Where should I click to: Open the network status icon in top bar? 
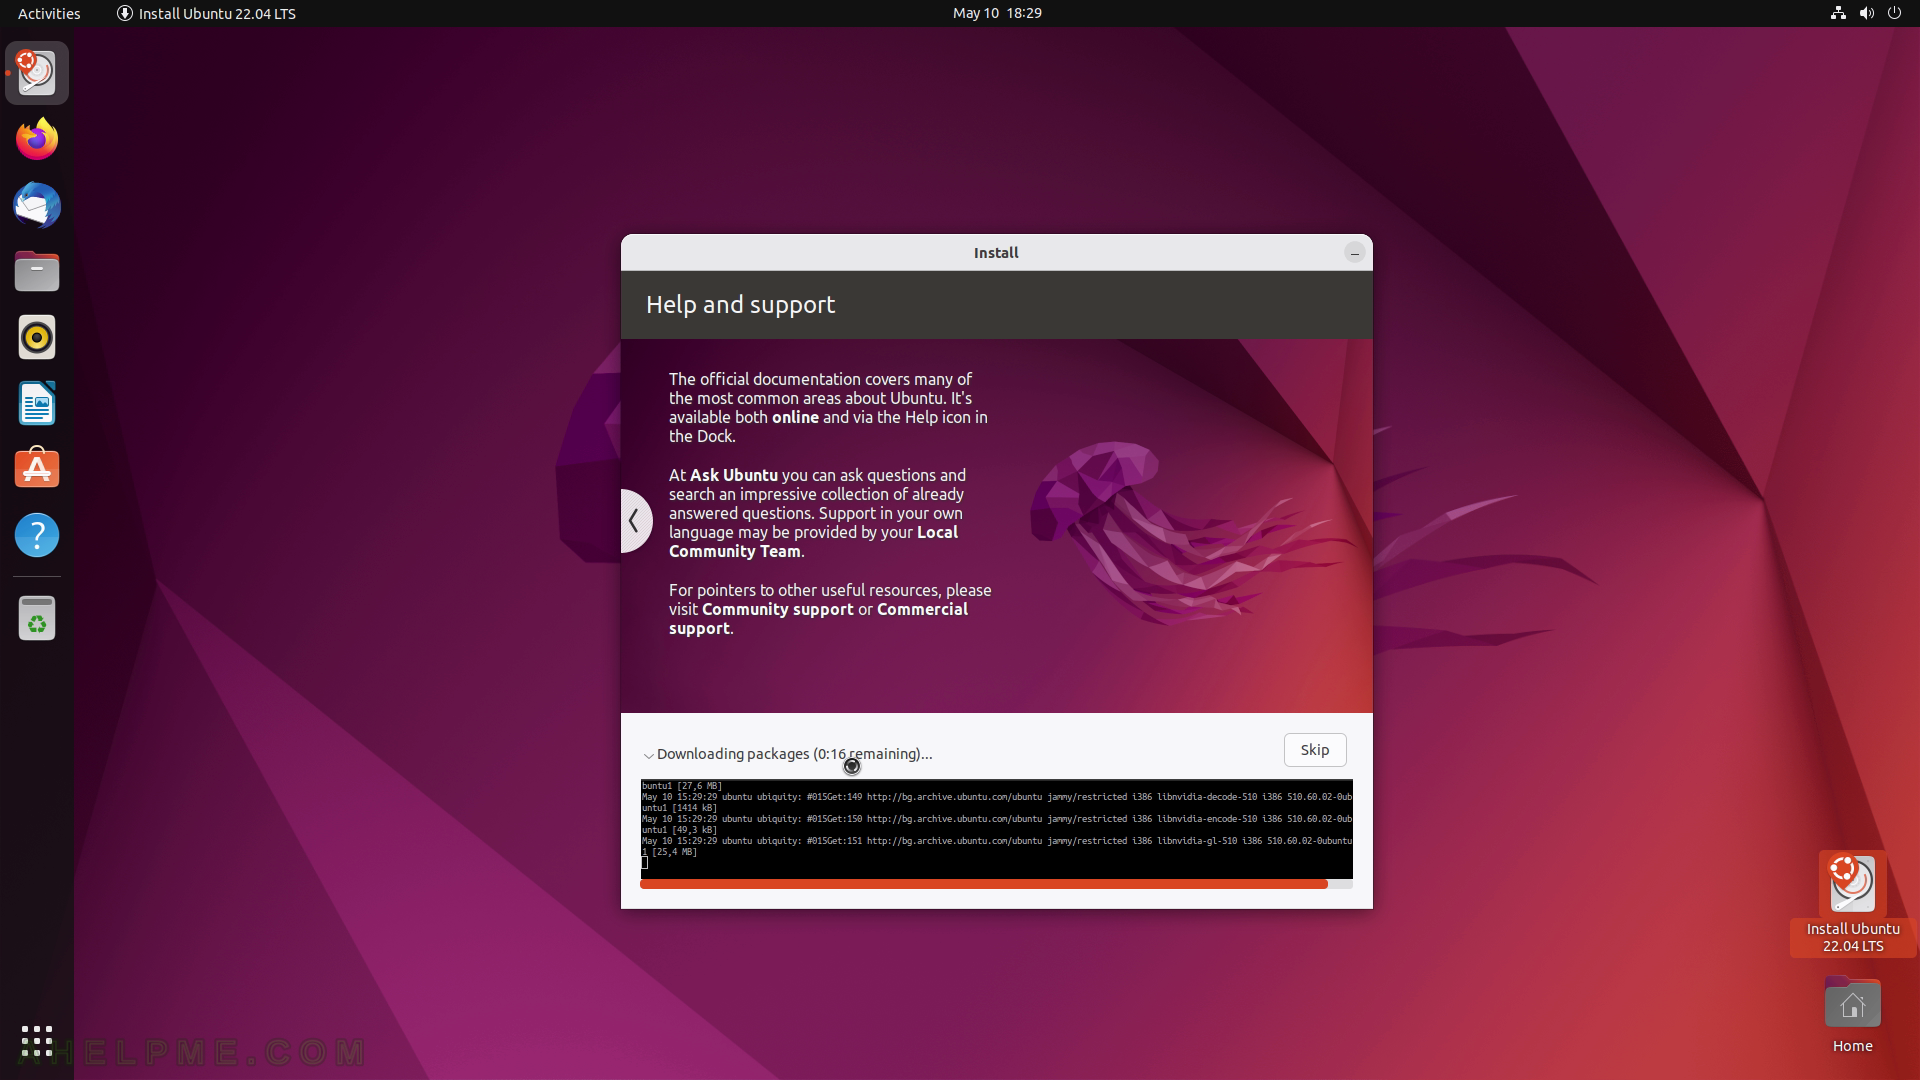coord(1838,13)
